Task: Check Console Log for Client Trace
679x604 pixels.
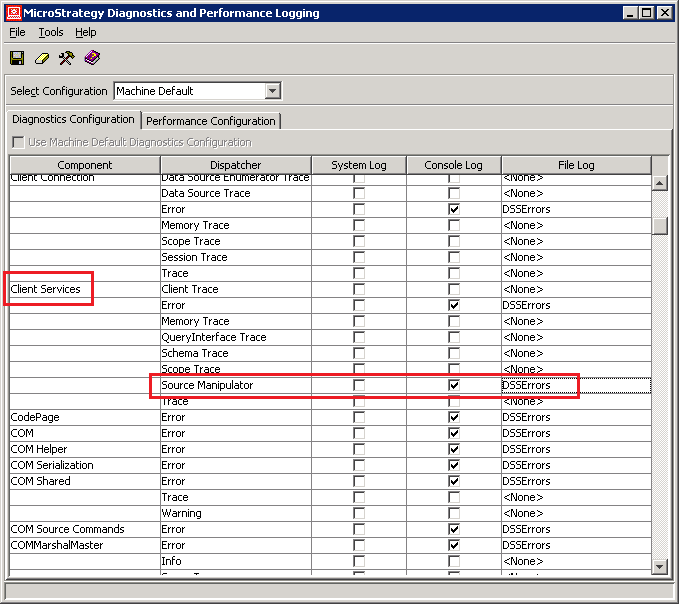Action: tap(454, 289)
